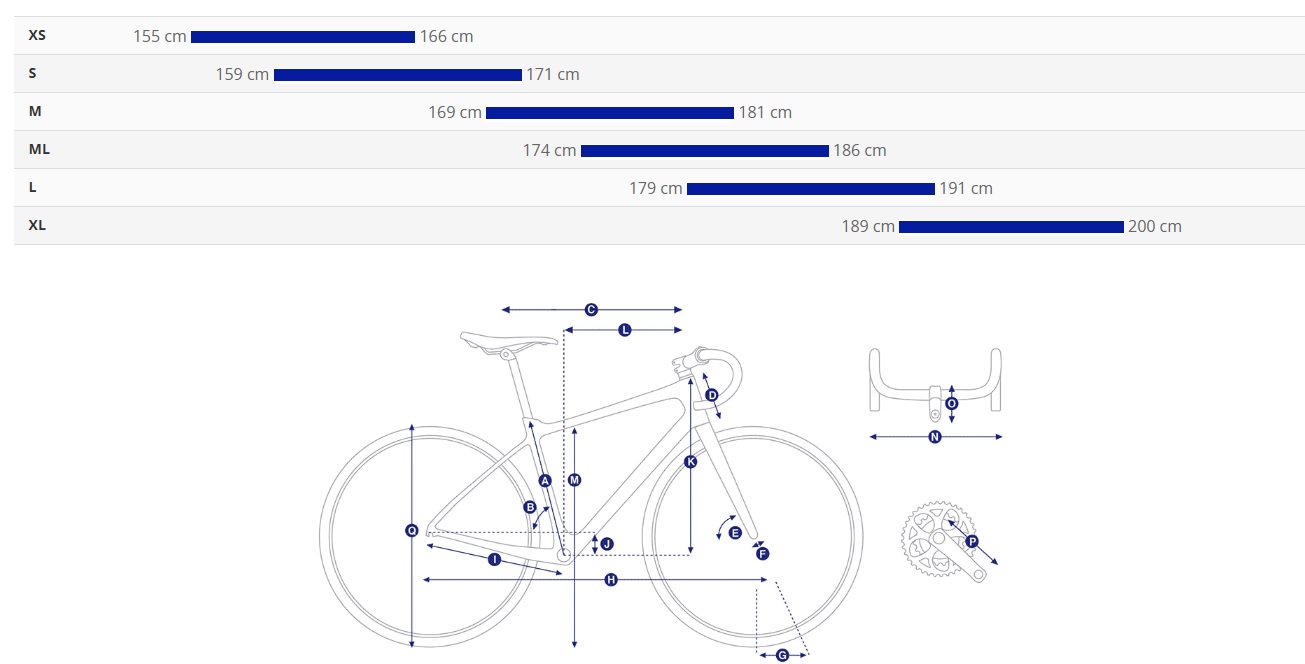Click the P crank length marker

(972, 541)
